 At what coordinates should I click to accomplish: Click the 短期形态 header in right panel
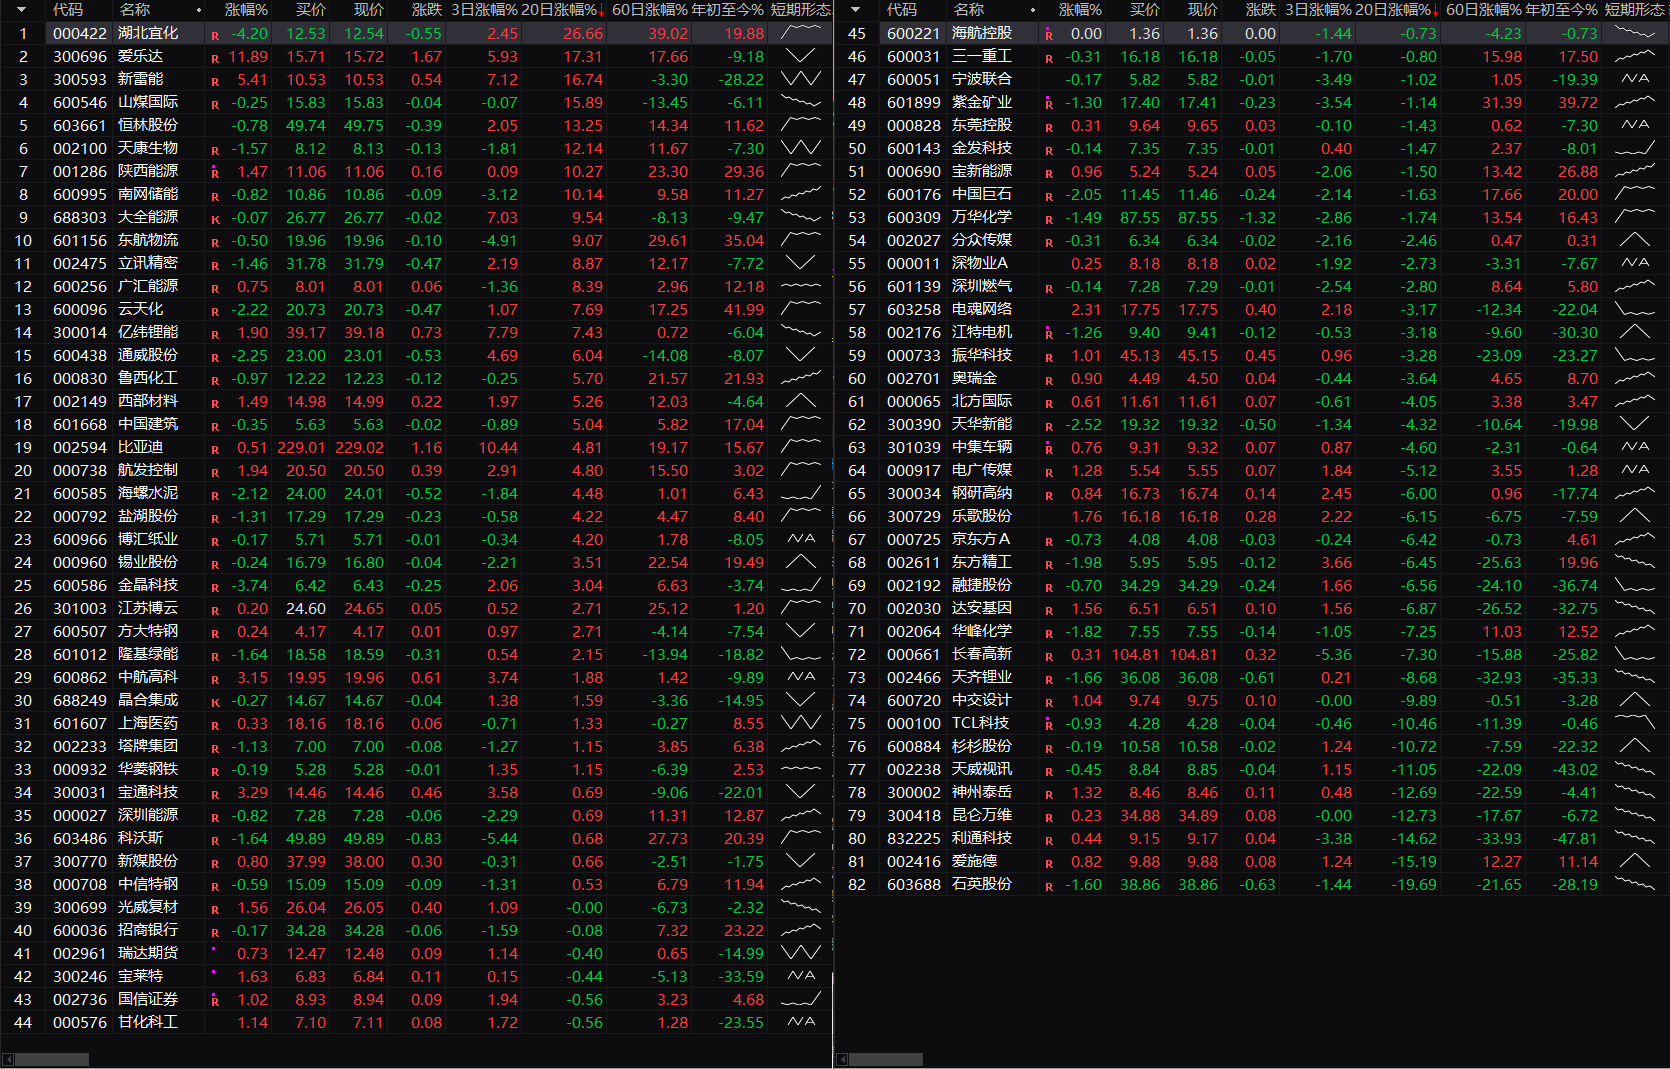(x=1634, y=10)
